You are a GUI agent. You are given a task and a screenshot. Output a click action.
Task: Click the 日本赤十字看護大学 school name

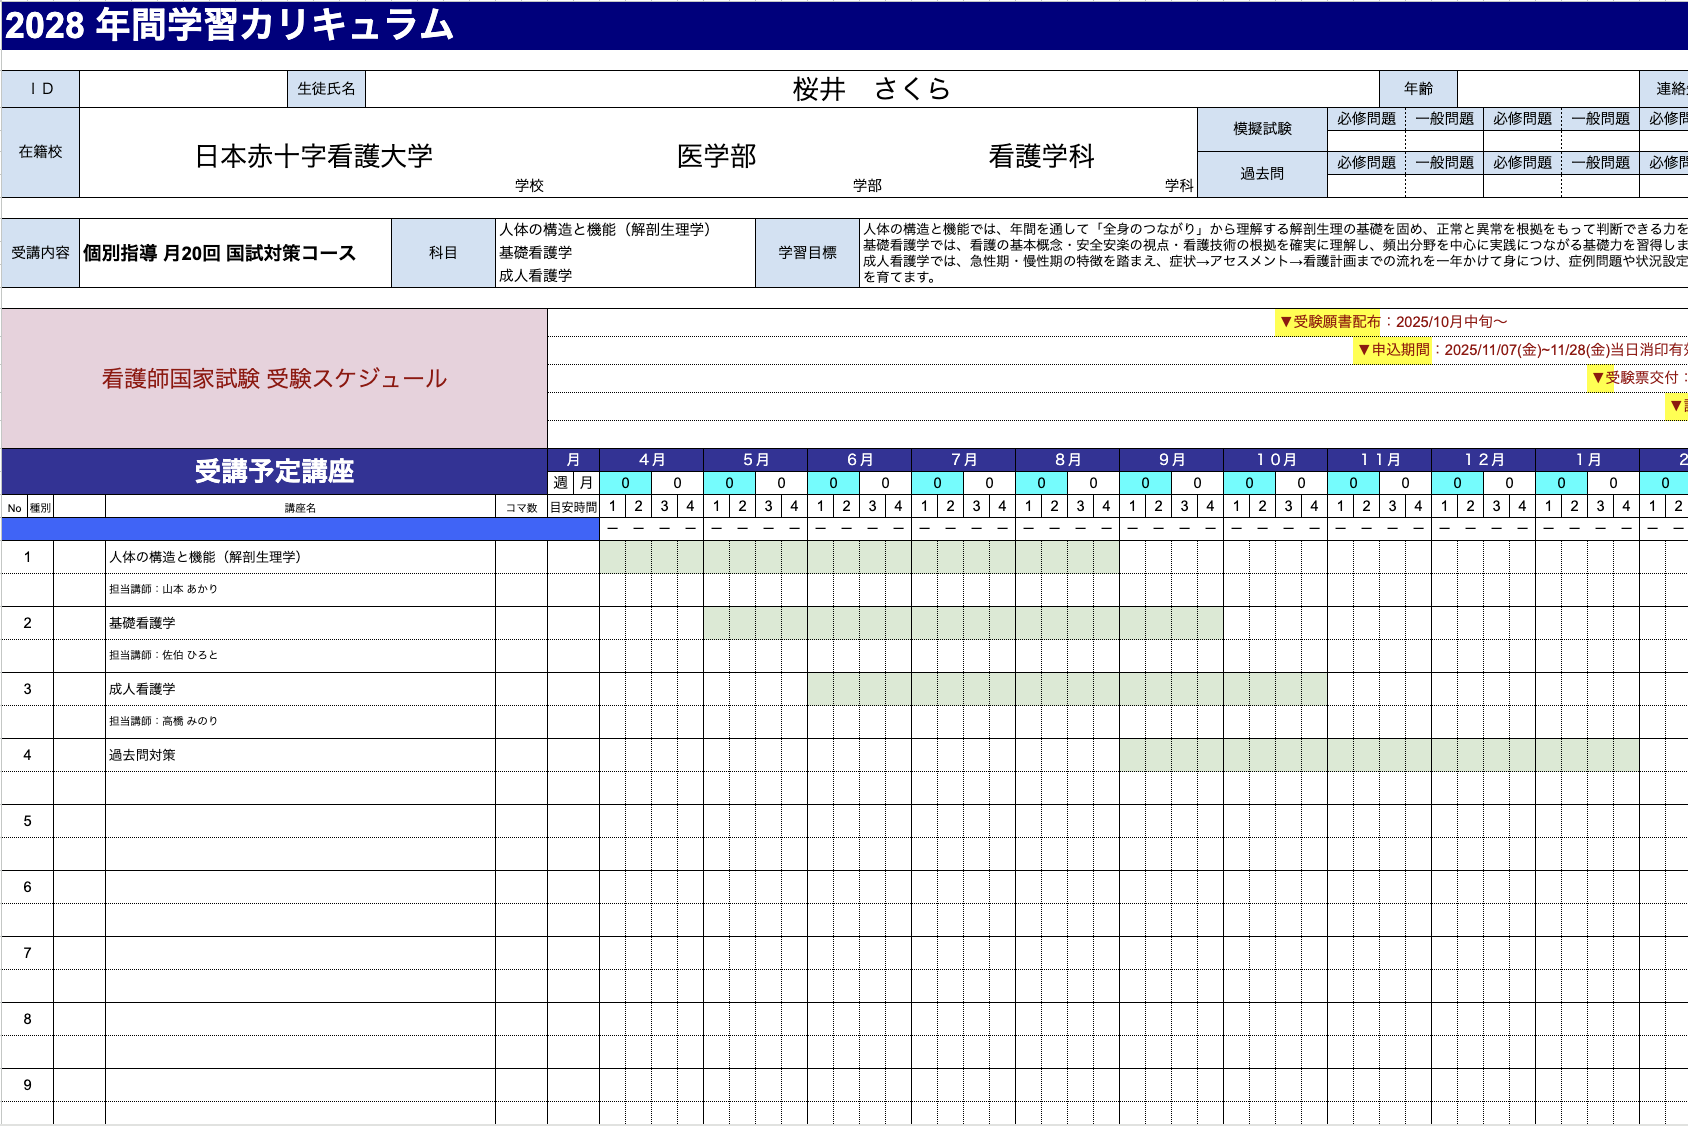click(313, 156)
